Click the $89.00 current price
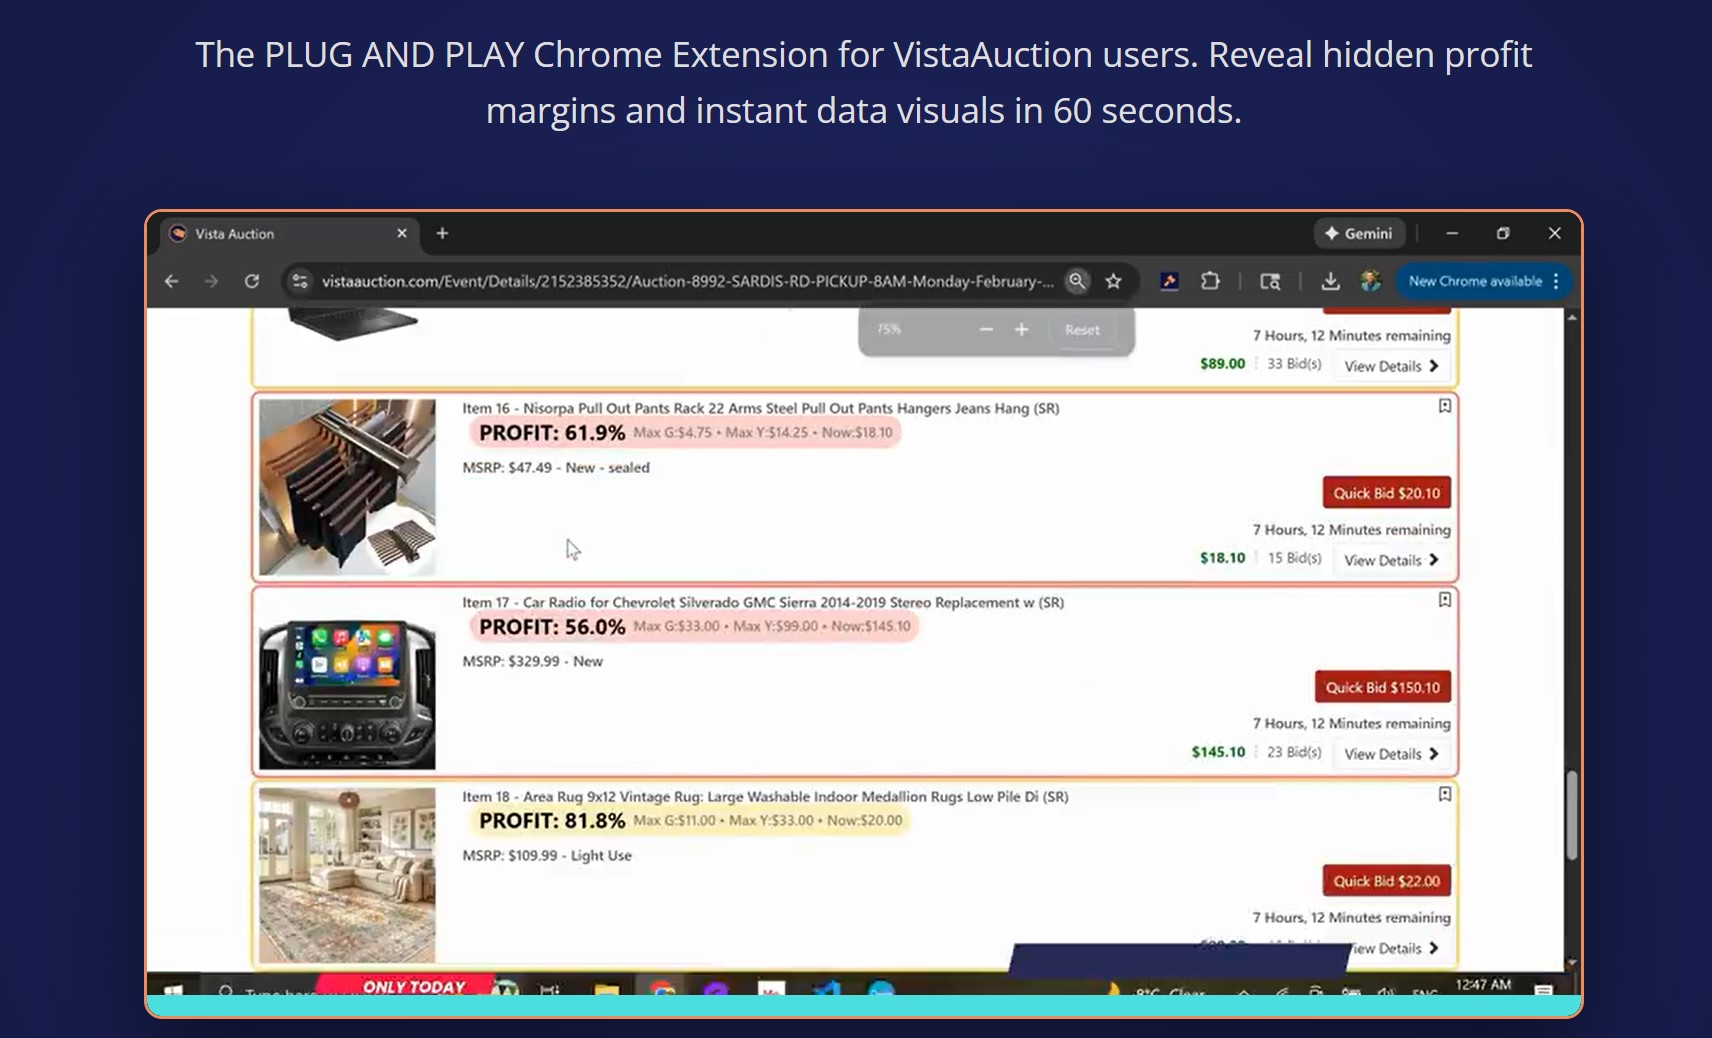 1222,364
